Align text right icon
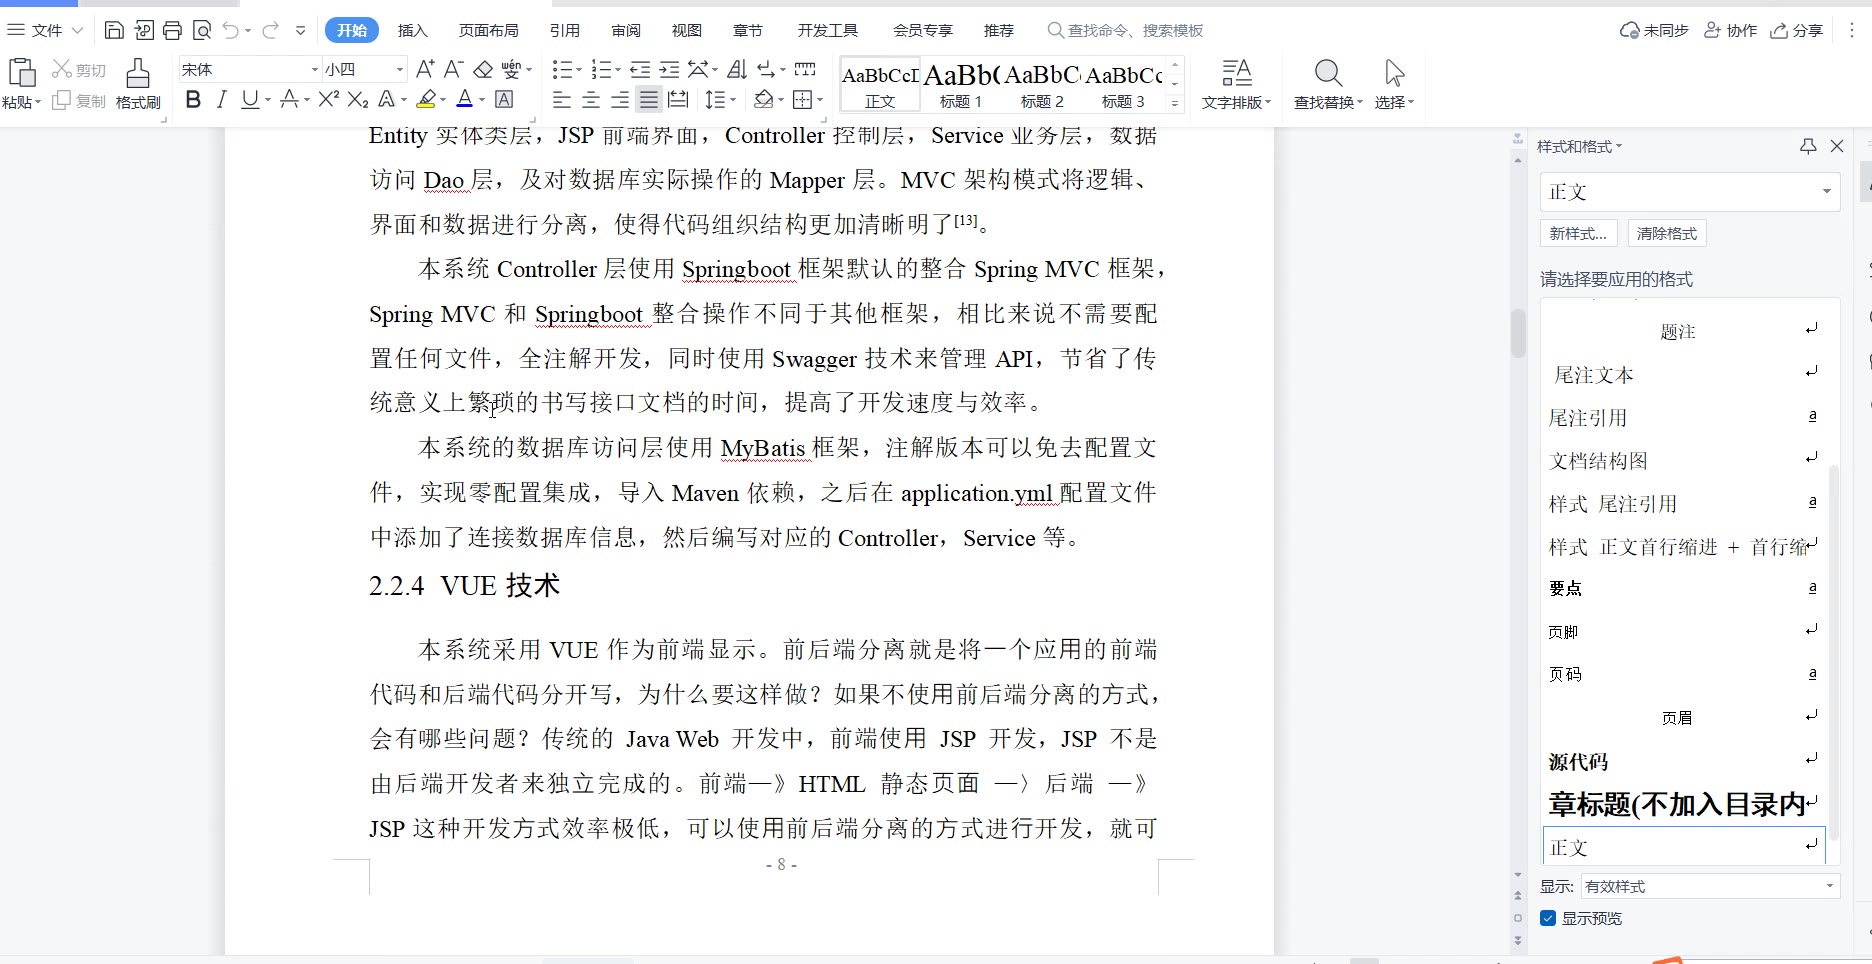Viewport: 1872px width, 964px height. click(x=620, y=99)
